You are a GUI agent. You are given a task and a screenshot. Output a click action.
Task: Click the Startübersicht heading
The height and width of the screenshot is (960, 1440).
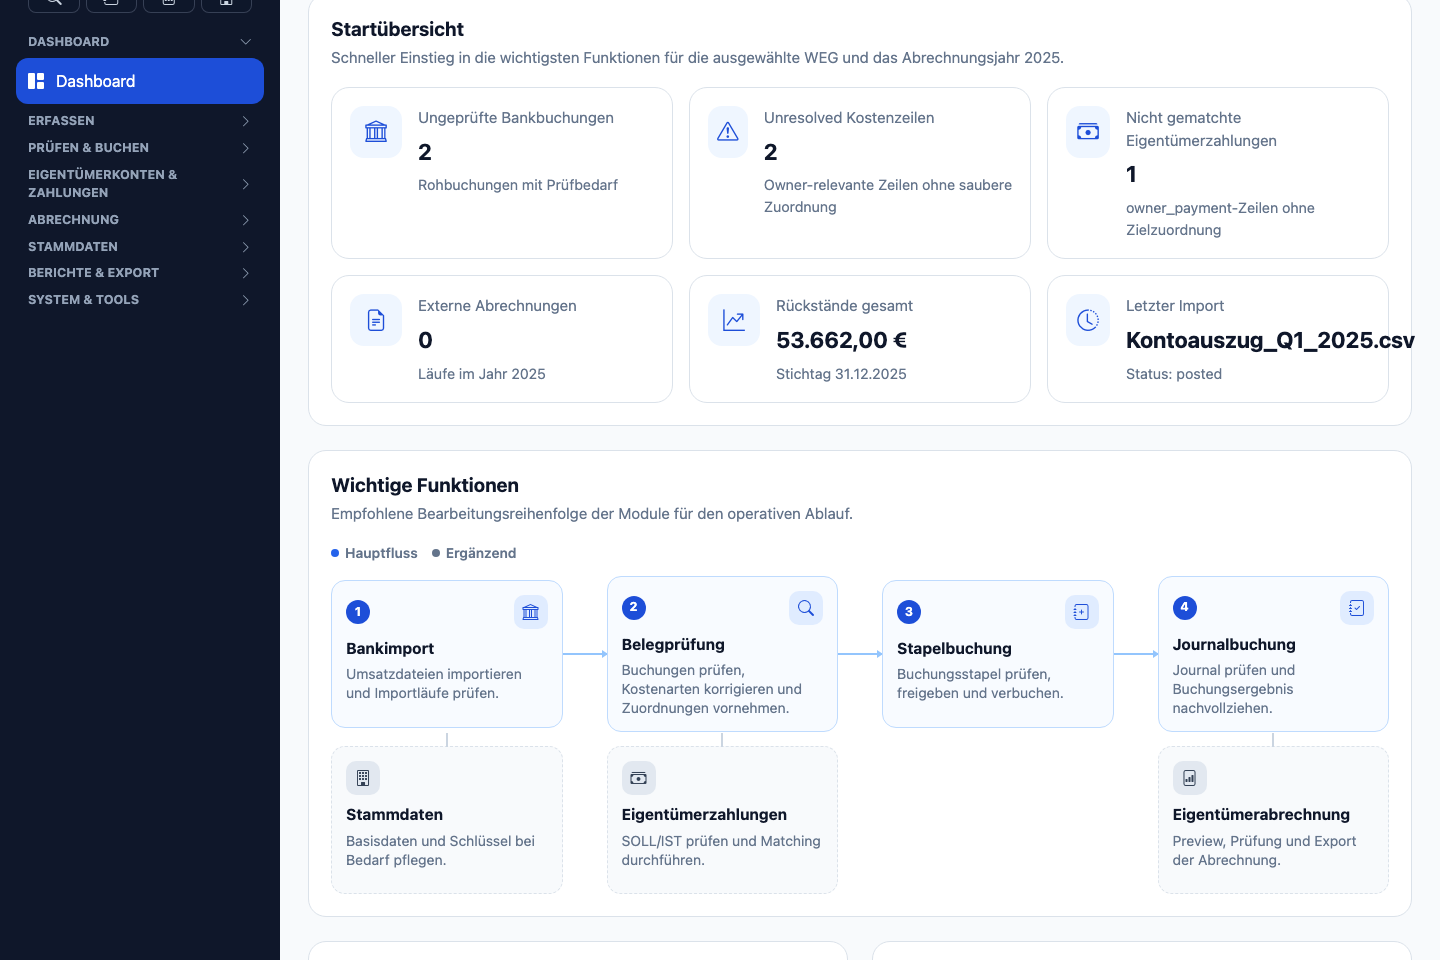(398, 30)
